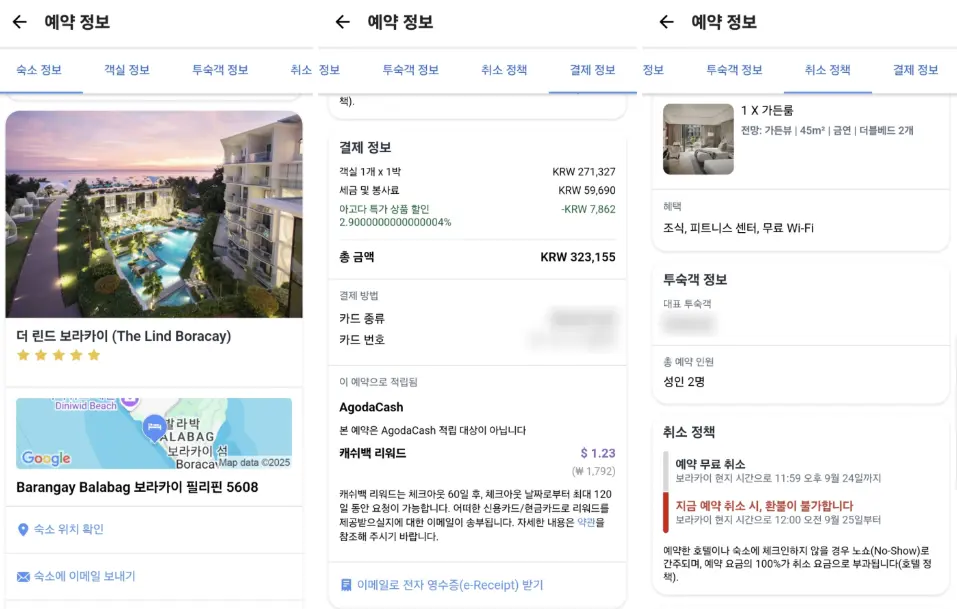Image resolution: width=957 pixels, height=609 pixels.
Task: Click room details line with 45m² 더블베드 2개
Action: point(826,130)
